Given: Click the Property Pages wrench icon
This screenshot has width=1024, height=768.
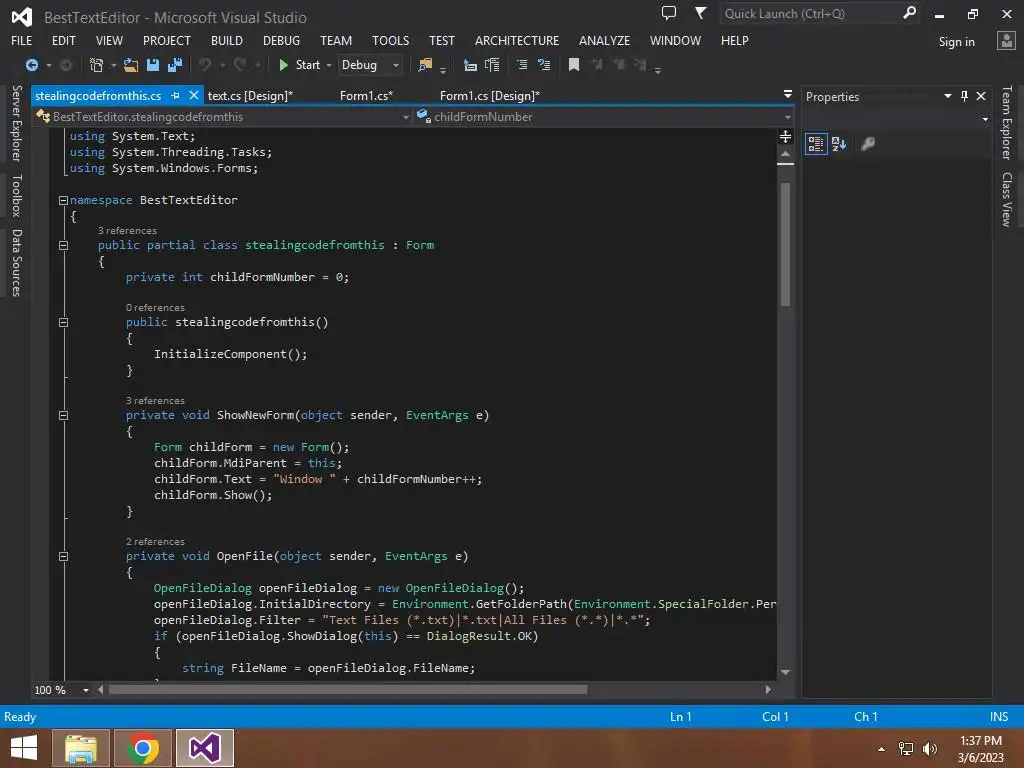Looking at the screenshot, I should (x=868, y=144).
